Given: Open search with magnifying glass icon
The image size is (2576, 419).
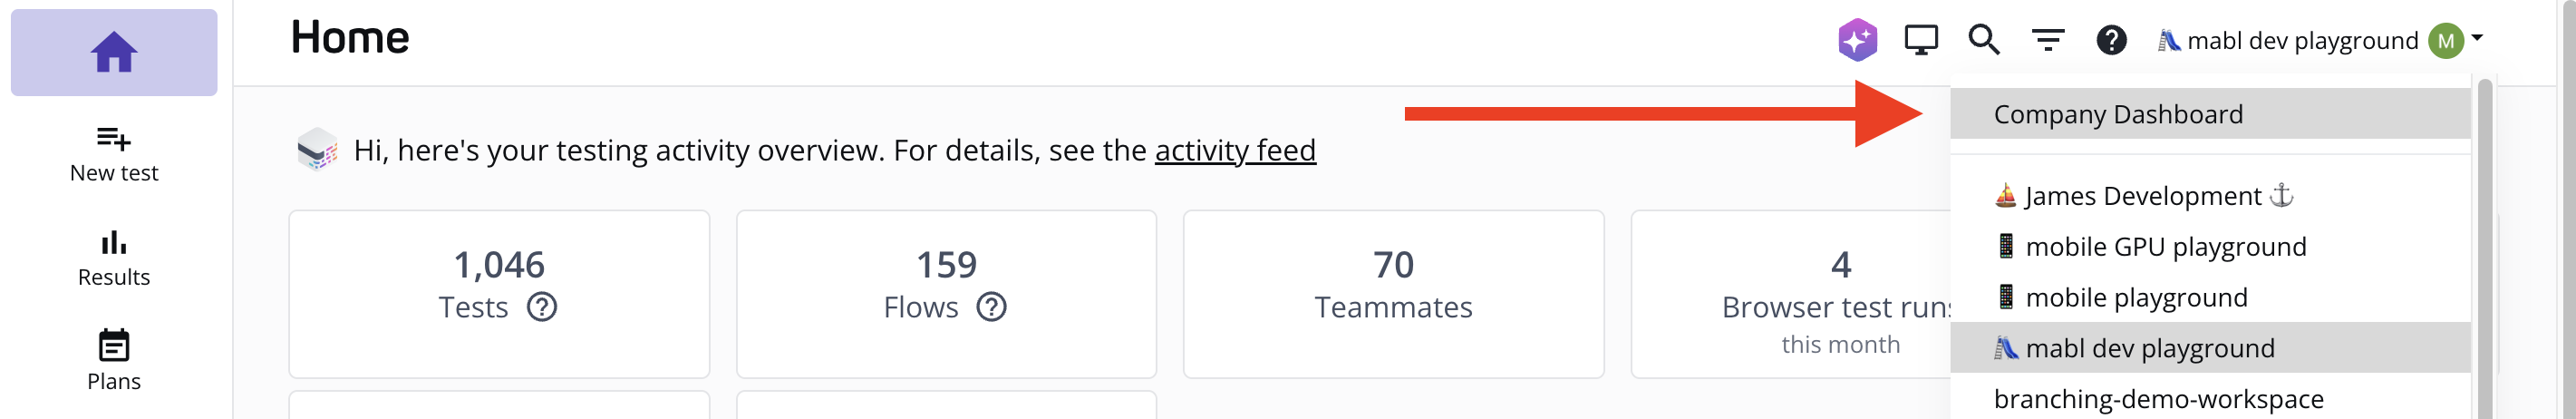Looking at the screenshot, I should [1984, 40].
